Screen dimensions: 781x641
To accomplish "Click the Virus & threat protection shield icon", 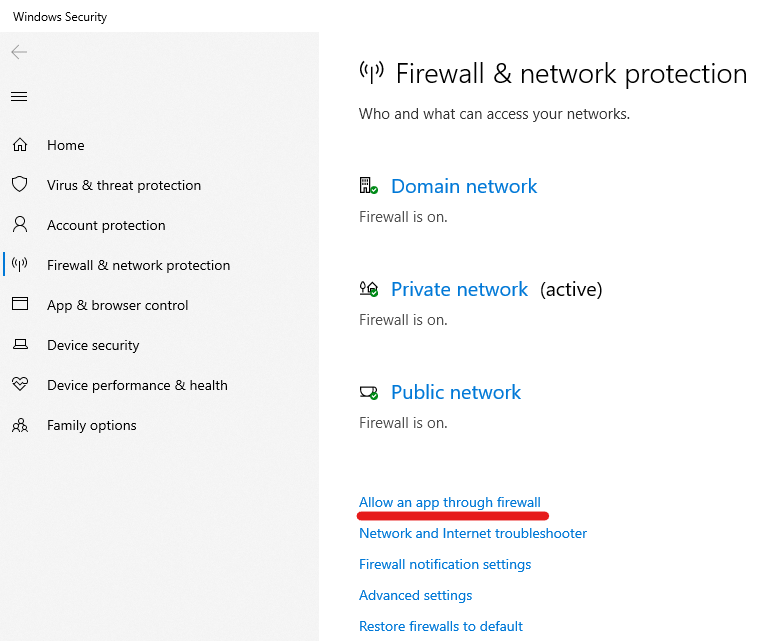I will point(19,185).
